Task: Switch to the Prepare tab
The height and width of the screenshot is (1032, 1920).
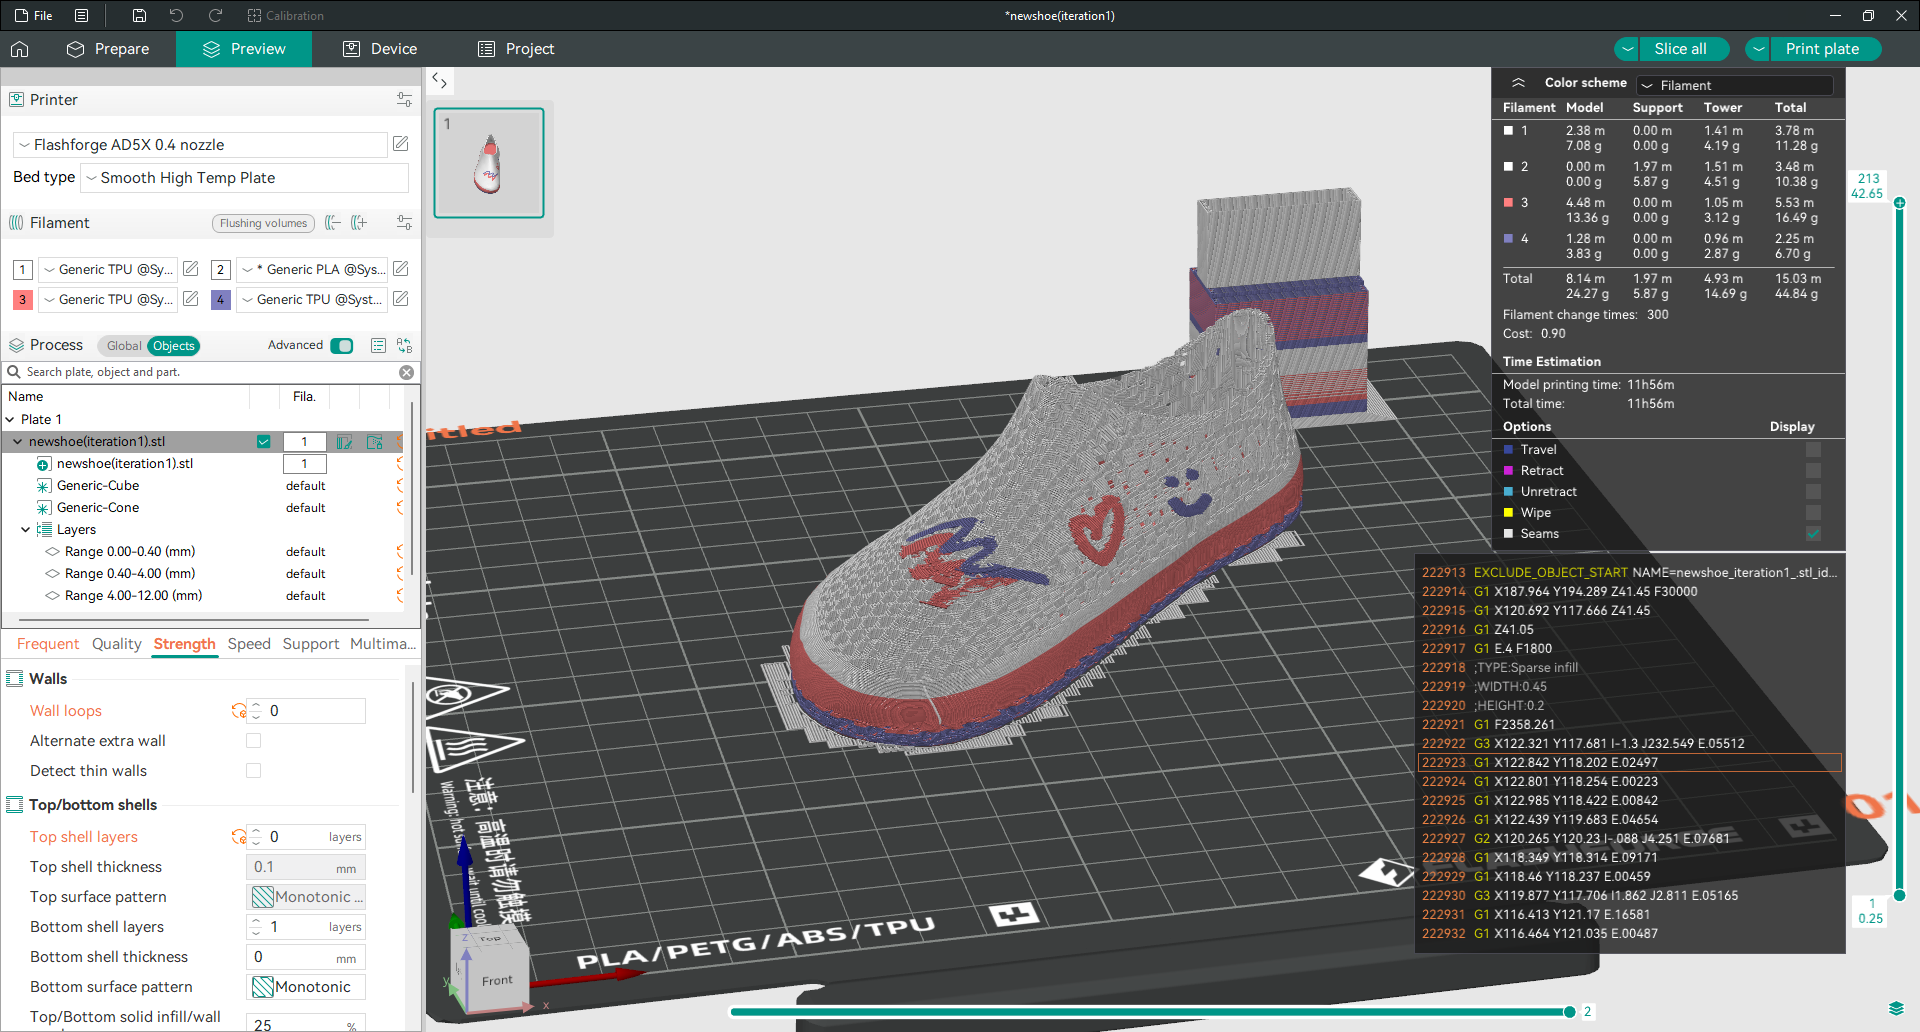Action: [108, 49]
